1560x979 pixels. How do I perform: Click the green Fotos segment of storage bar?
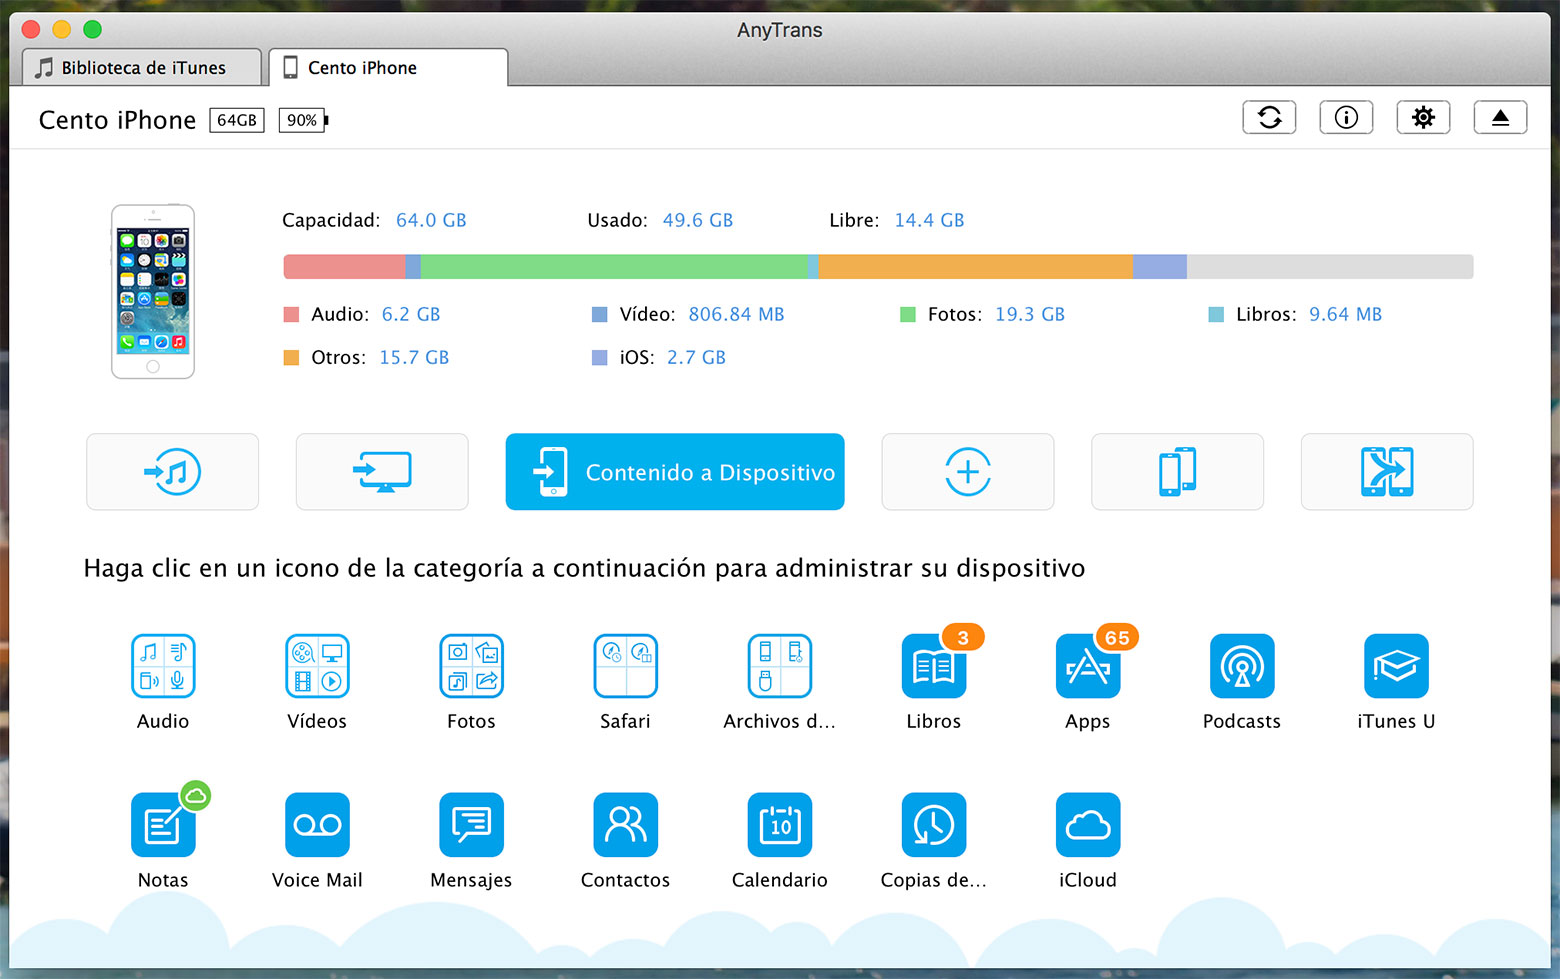[614, 267]
